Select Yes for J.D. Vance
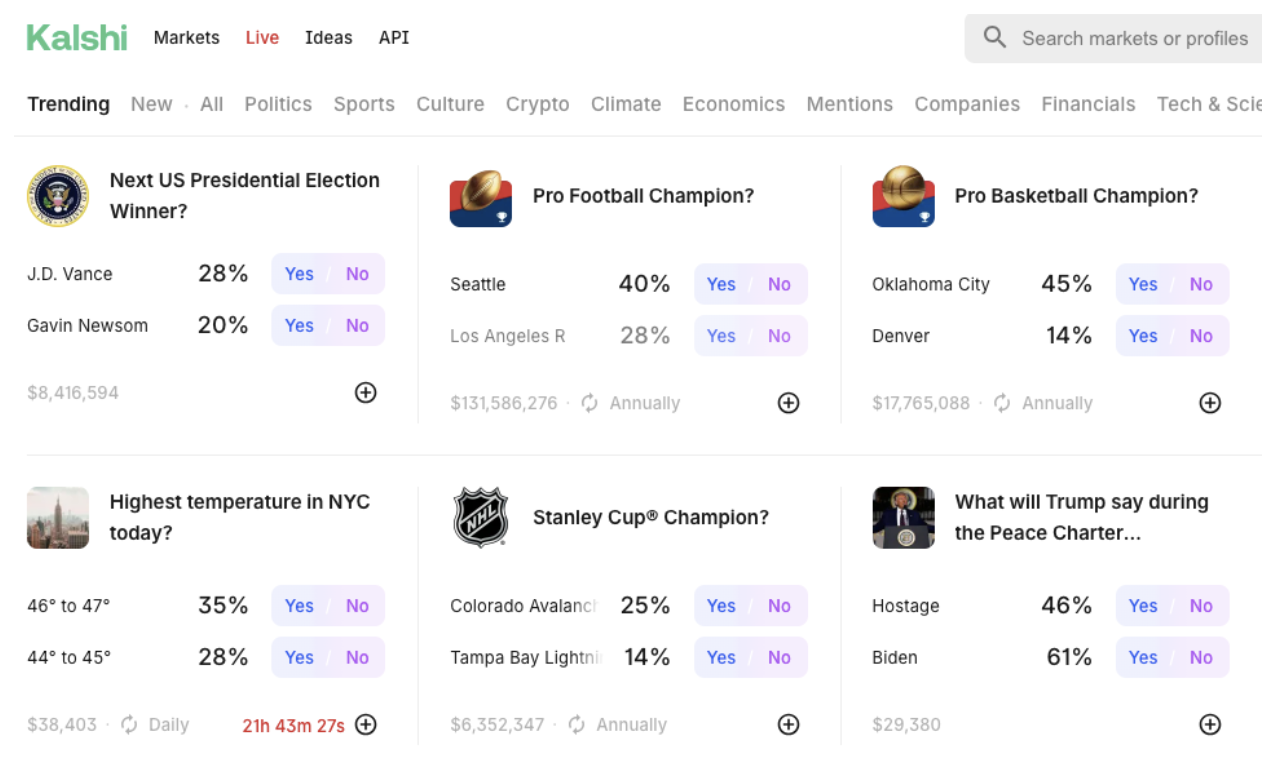 (299, 274)
